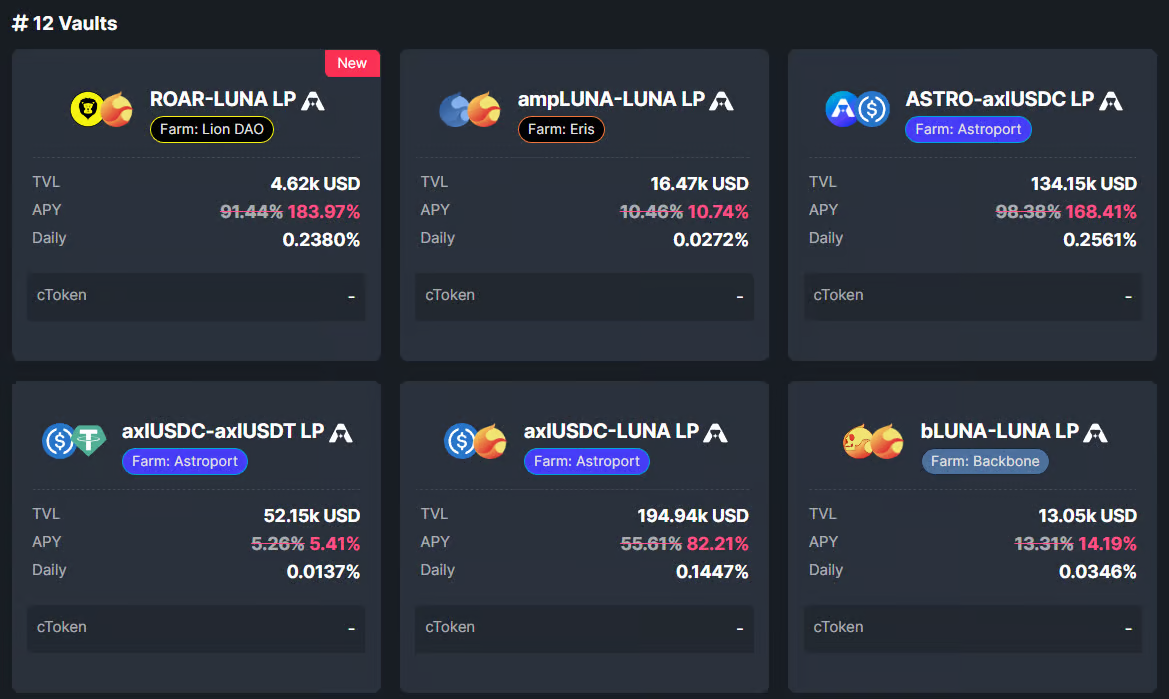Click the Farm: Backbone tag
Image resolution: width=1169 pixels, height=699 pixels.
[x=985, y=461]
